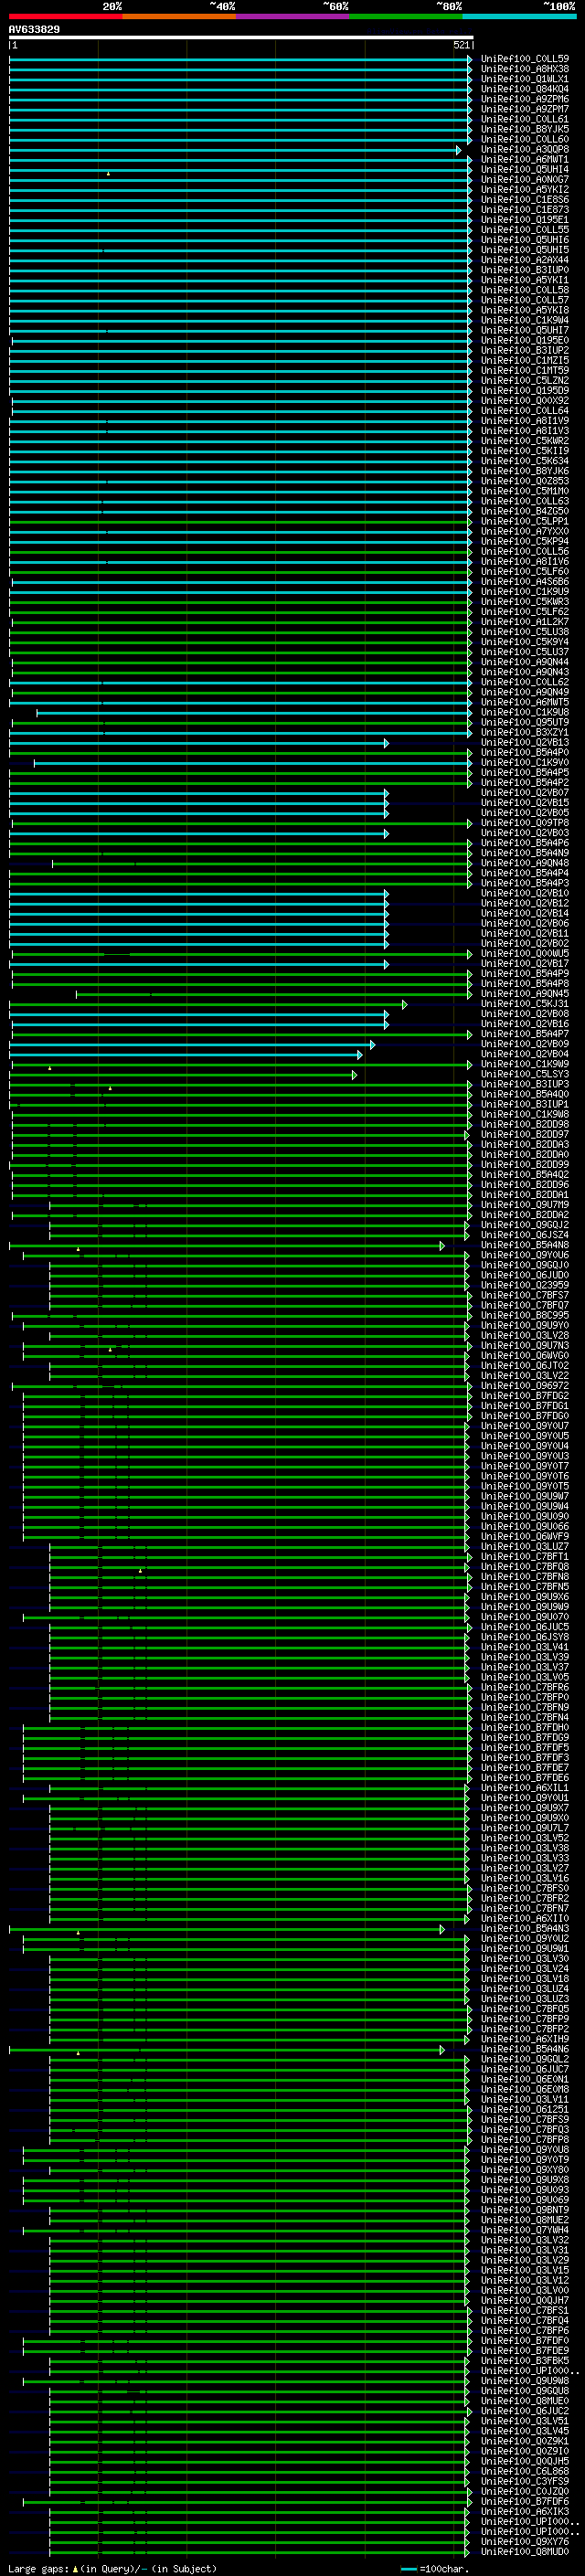Click the UniRef100_Q09TP8 label

click(x=524, y=823)
